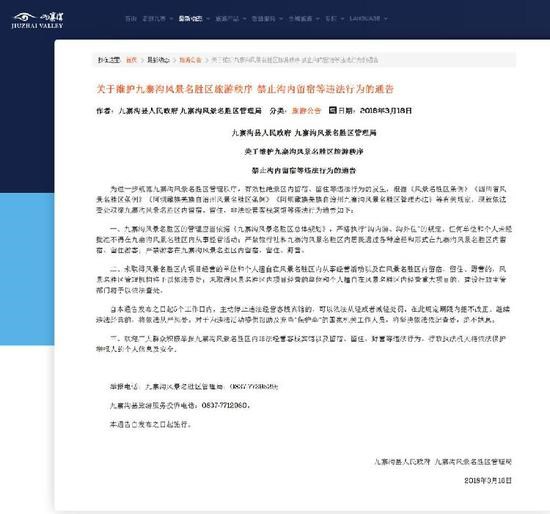This screenshot has width=550, height=514.
Task: Open 旅游公告 in the breadcrumb trail
Action: click(190, 60)
